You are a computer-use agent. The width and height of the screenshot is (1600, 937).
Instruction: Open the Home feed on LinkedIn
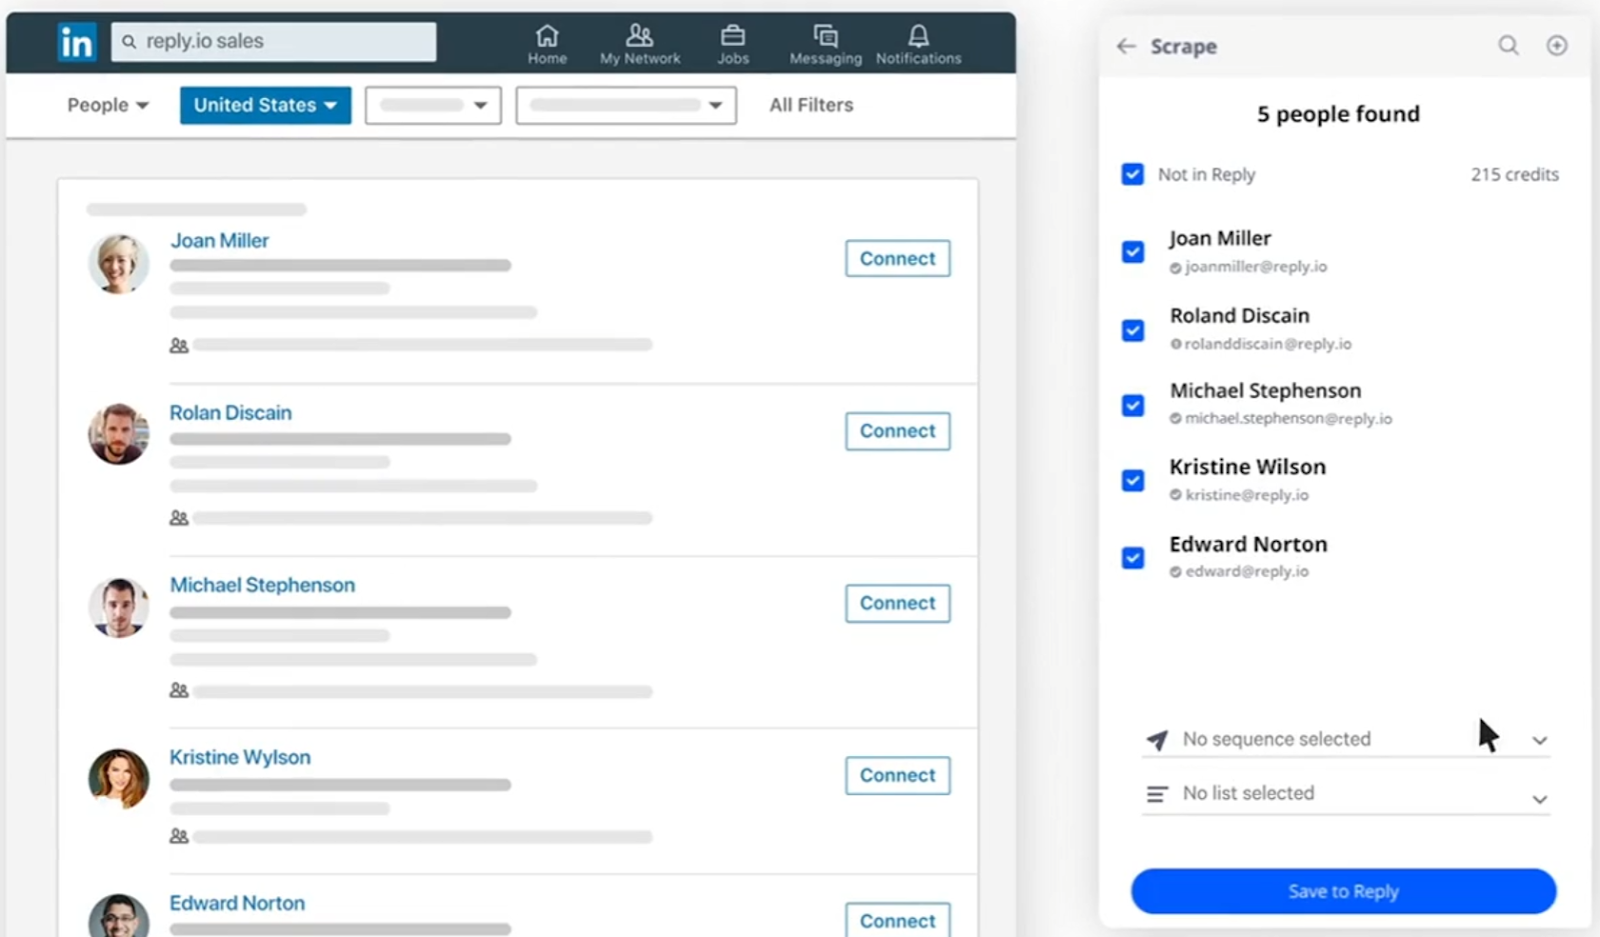[x=546, y=43]
